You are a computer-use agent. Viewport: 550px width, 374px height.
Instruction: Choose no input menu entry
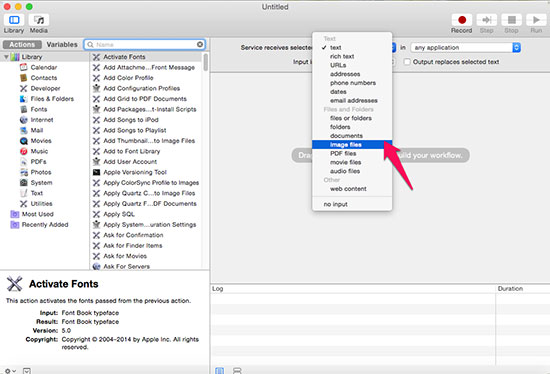pos(352,204)
